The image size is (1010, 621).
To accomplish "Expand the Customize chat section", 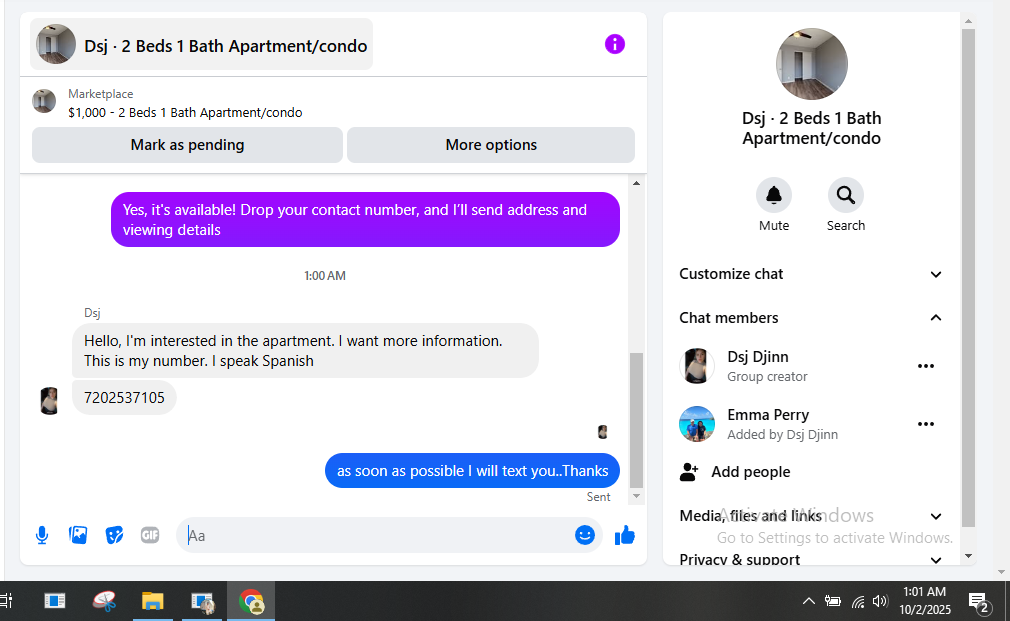I will (x=811, y=274).
